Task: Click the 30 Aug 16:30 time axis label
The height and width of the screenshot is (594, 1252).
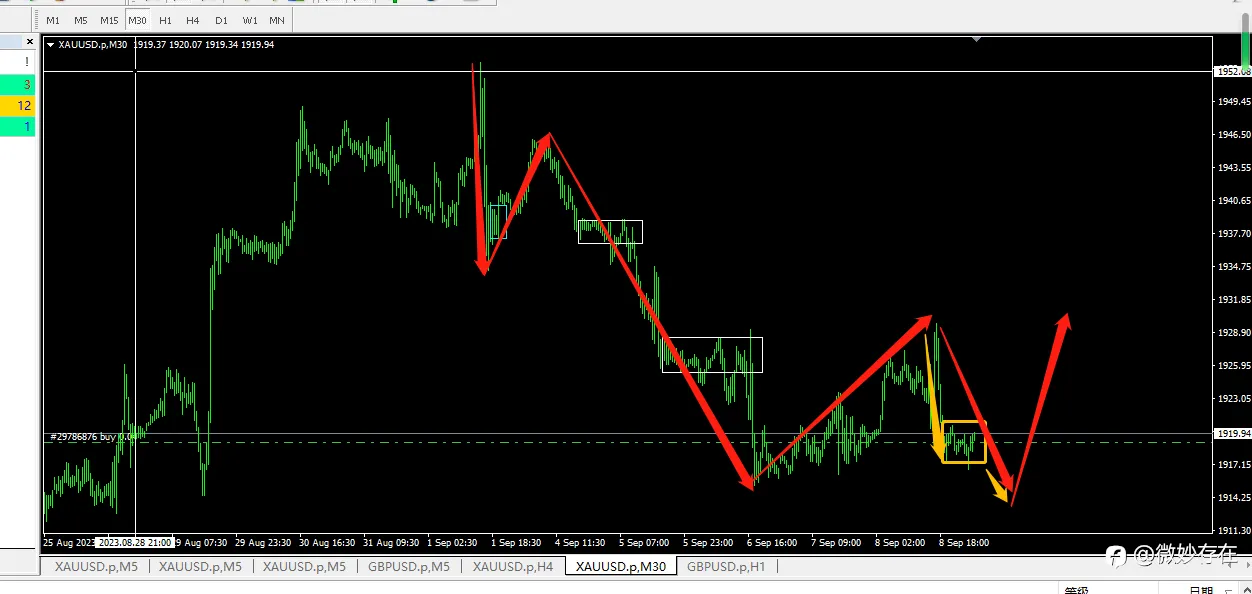Action: (x=329, y=543)
